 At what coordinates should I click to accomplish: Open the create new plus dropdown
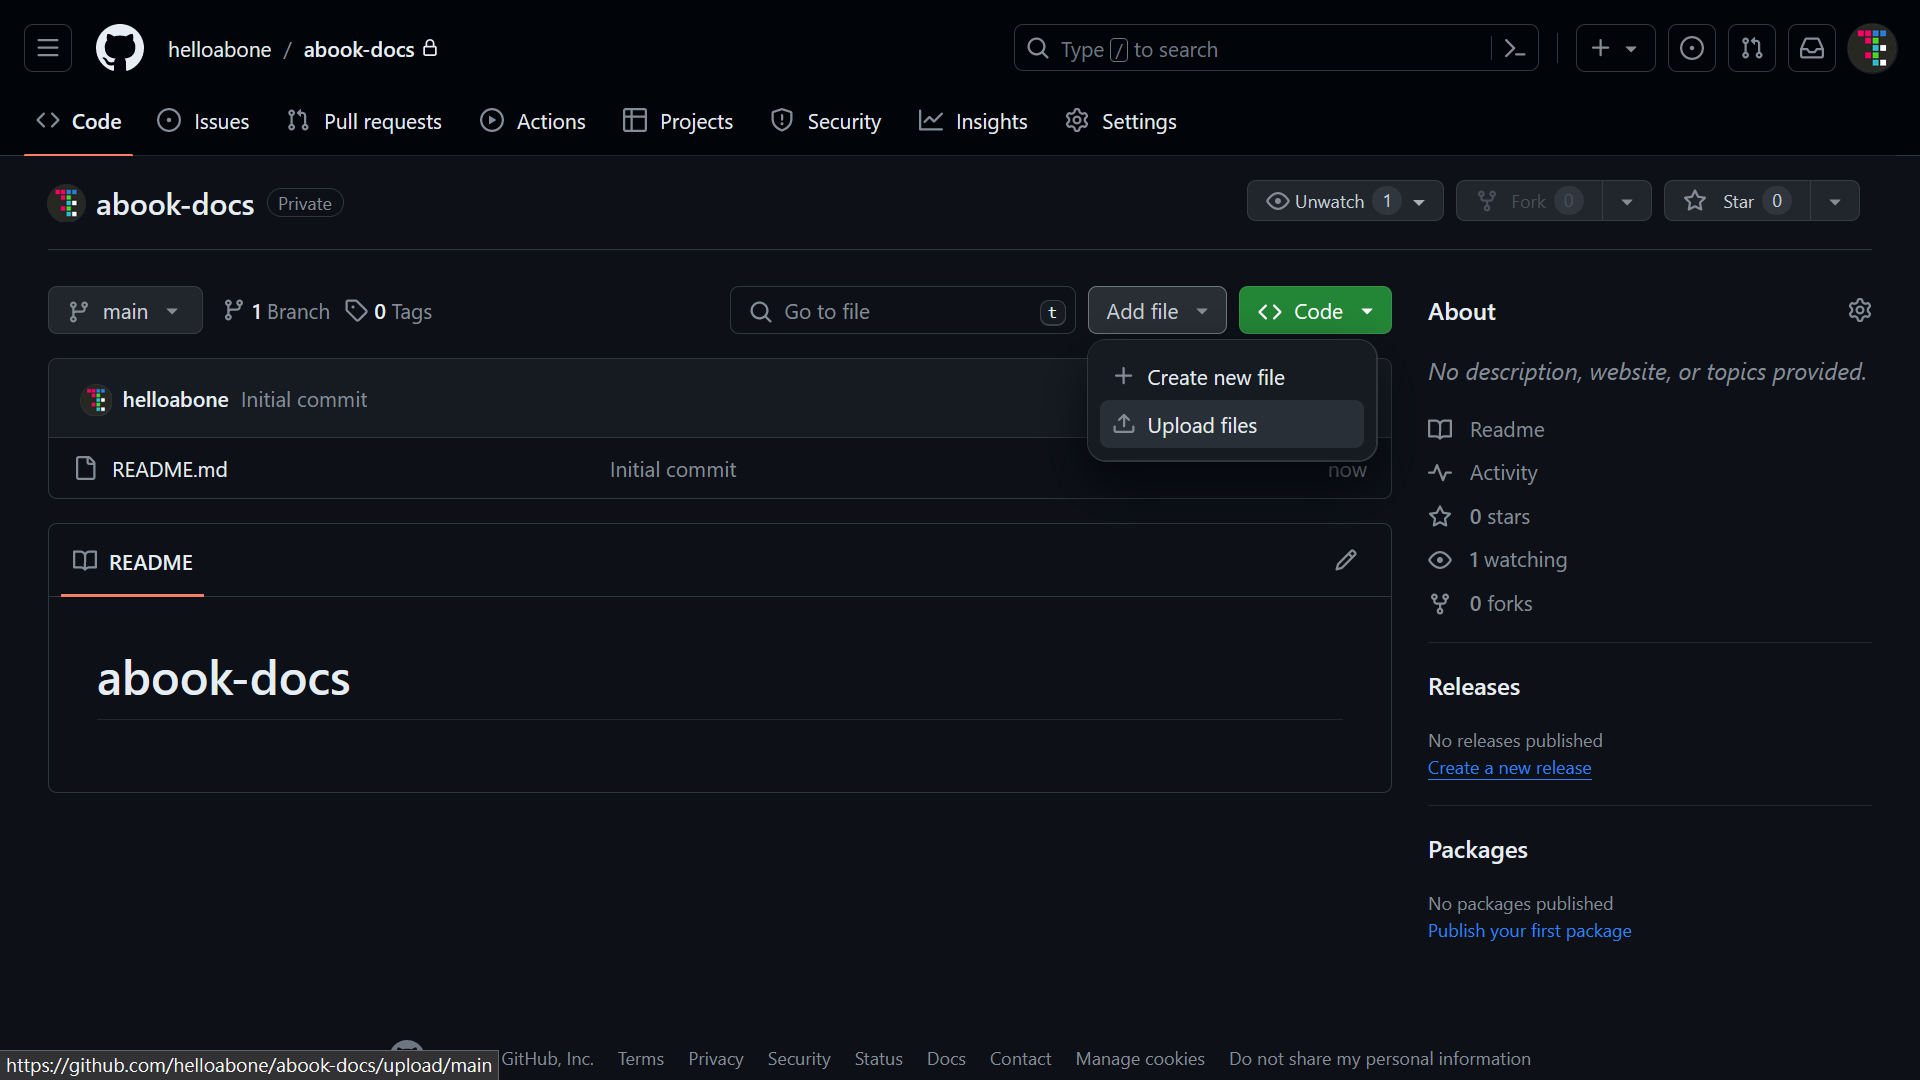tap(1615, 48)
